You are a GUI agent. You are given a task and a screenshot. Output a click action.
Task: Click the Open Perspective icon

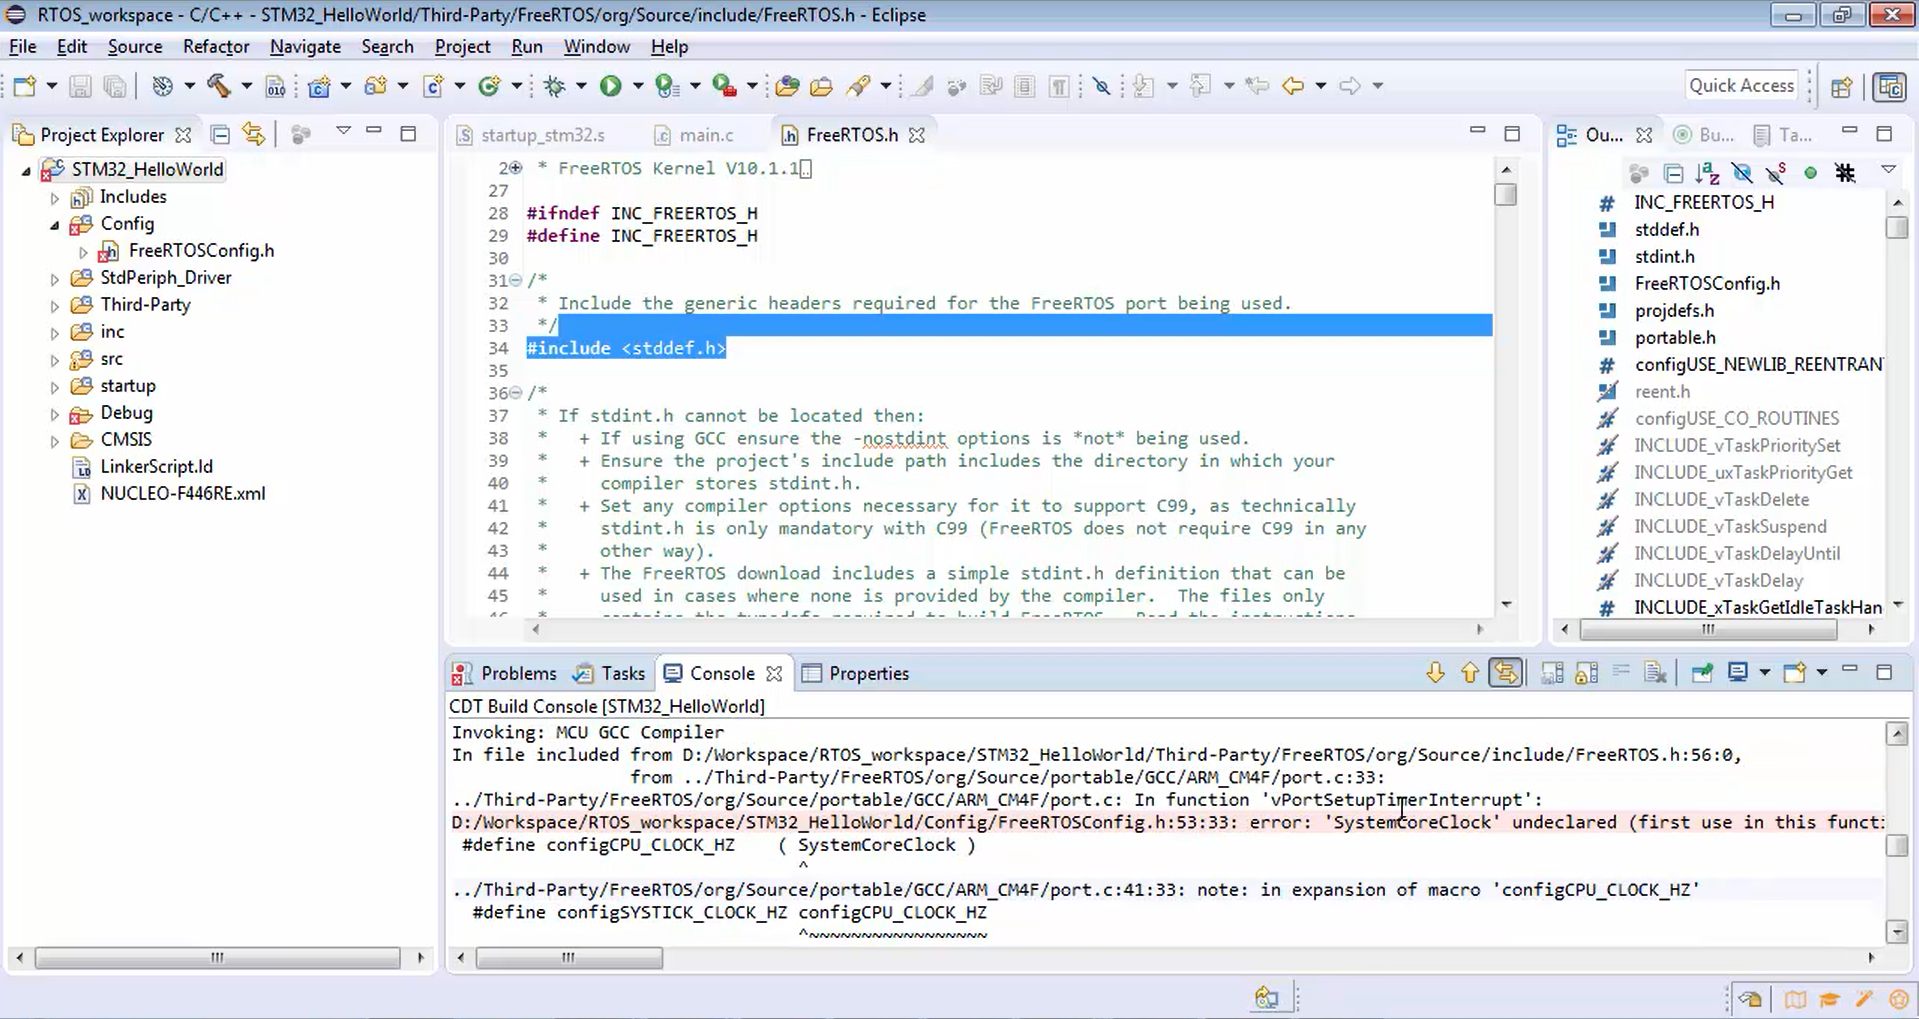tap(1842, 87)
